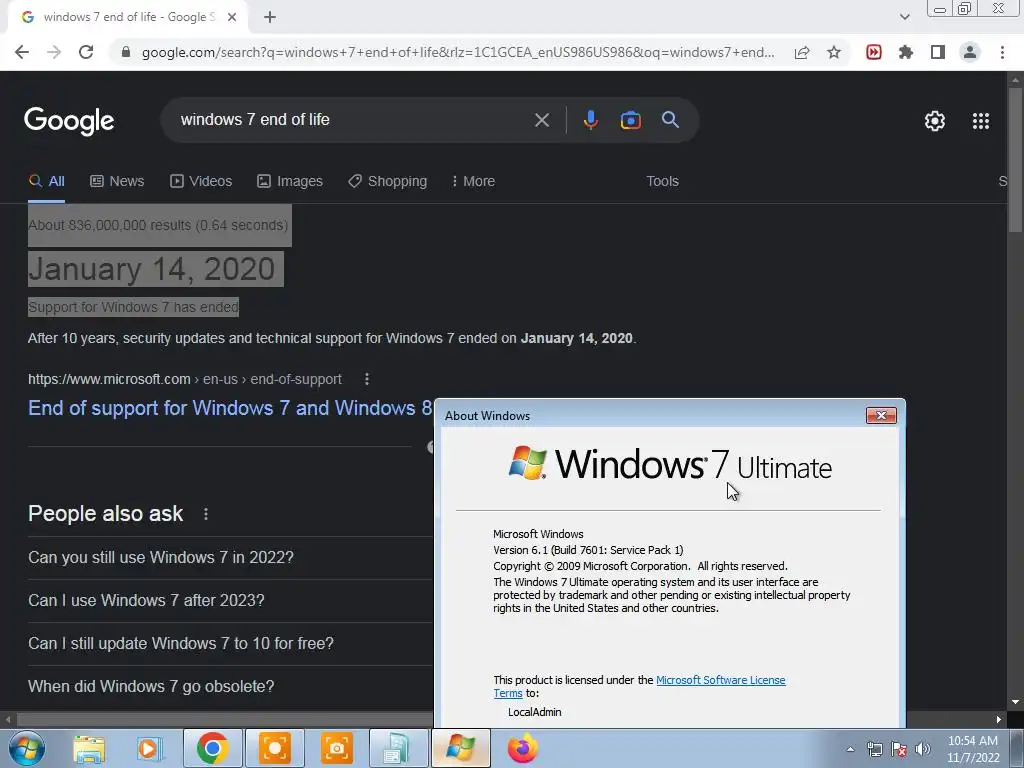Click the Chrome address bar URL

click(458, 52)
